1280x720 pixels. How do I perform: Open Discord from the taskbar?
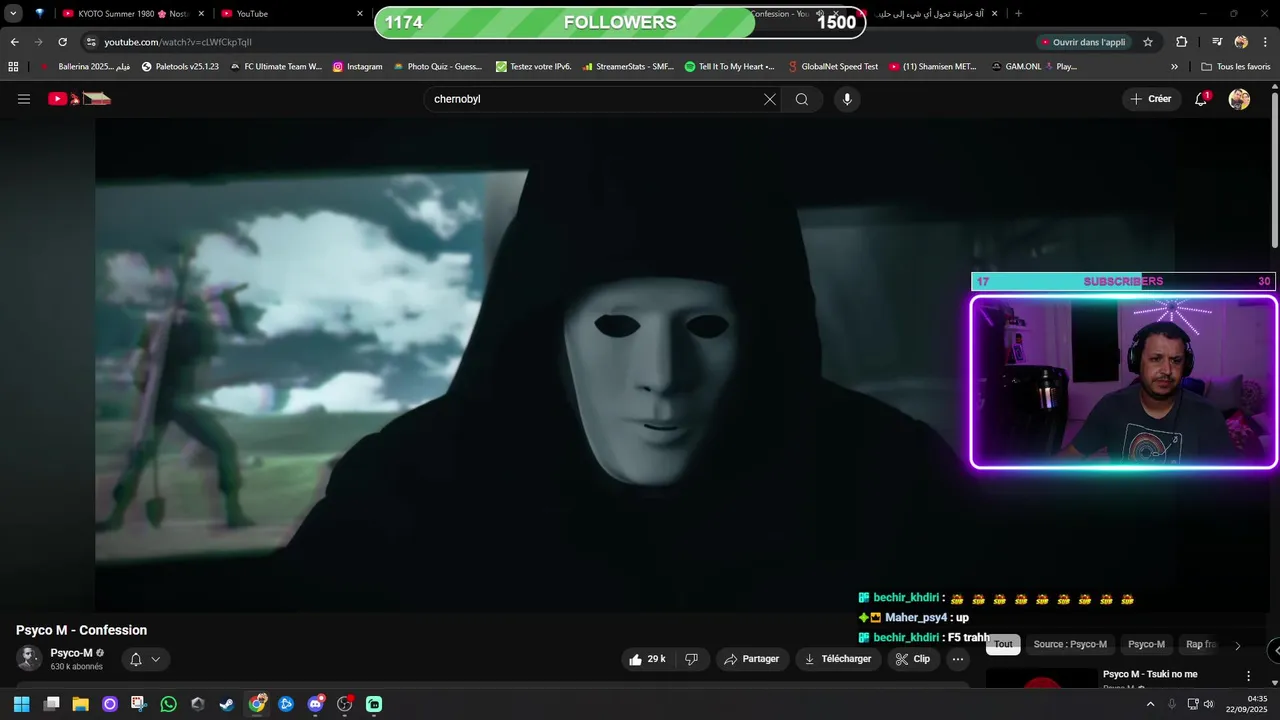click(x=315, y=704)
